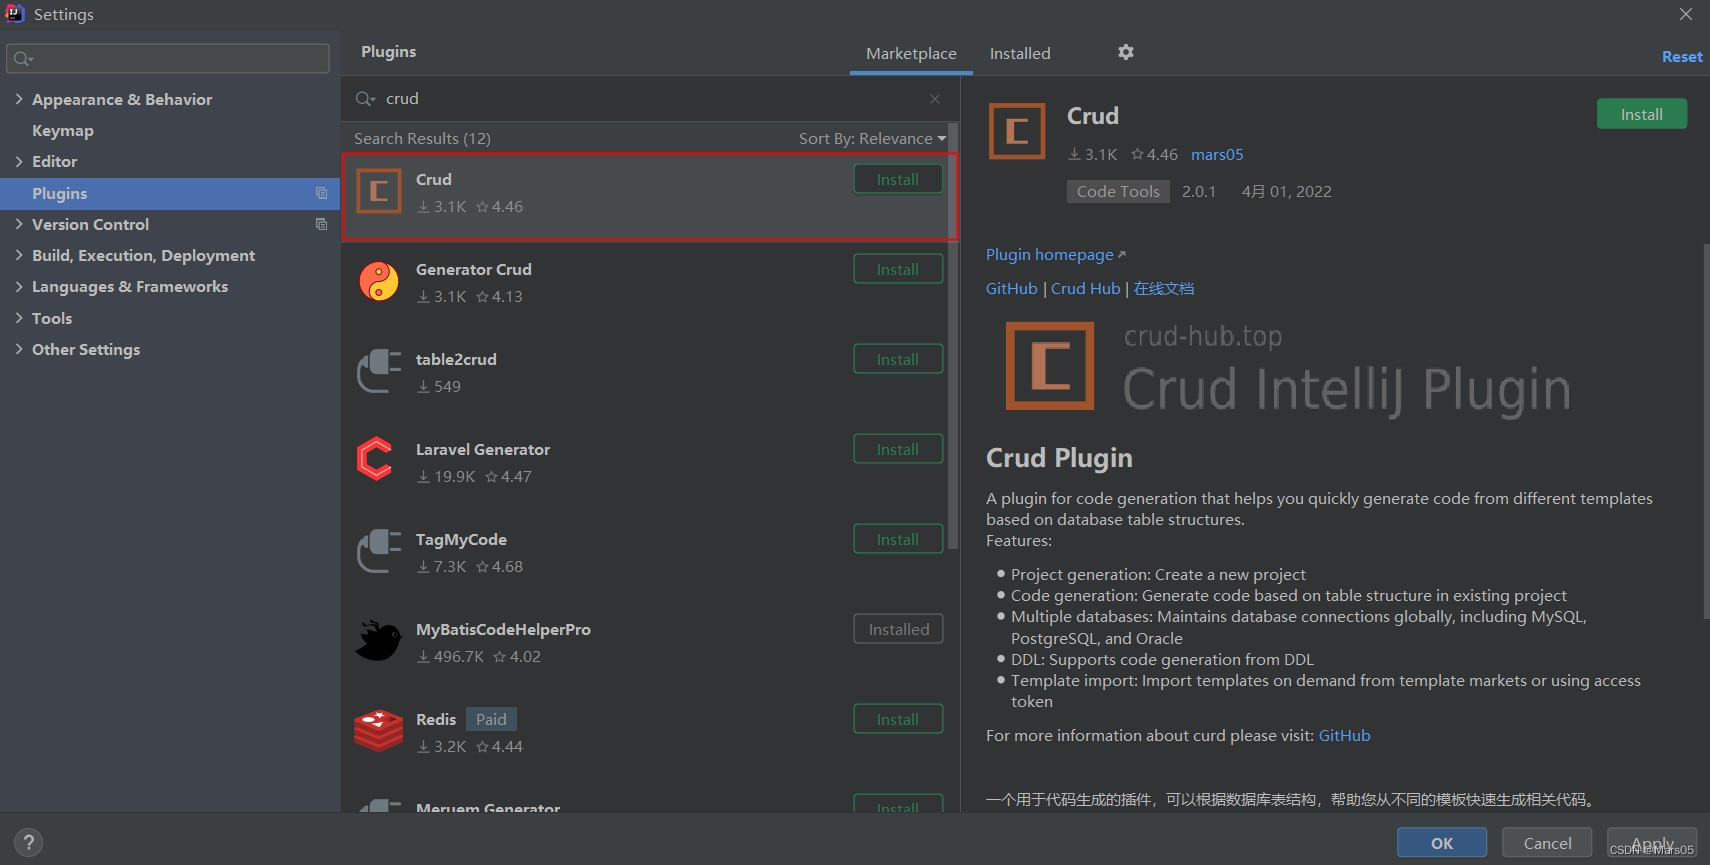This screenshot has height=865, width=1710.
Task: Install the Generator Crud plugin
Action: [898, 270]
